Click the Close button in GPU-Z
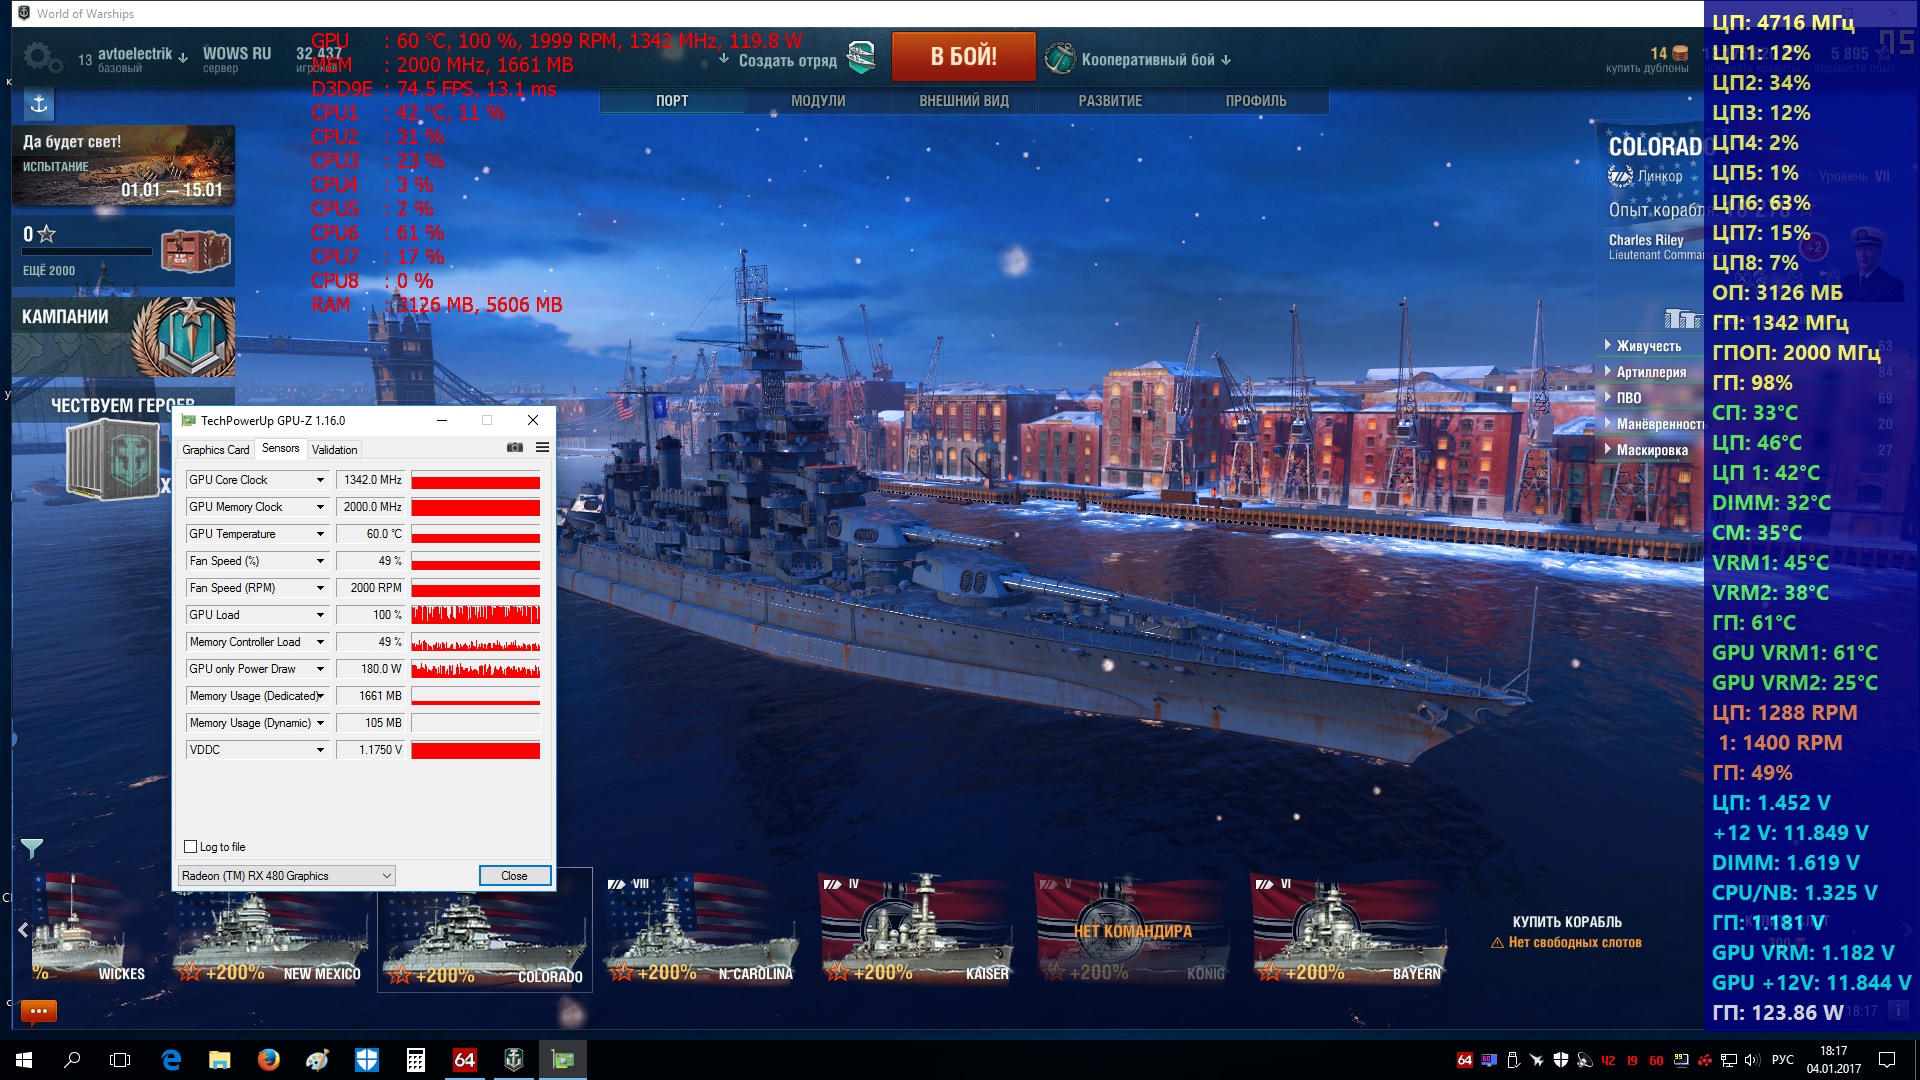The image size is (1920, 1080). coord(514,876)
